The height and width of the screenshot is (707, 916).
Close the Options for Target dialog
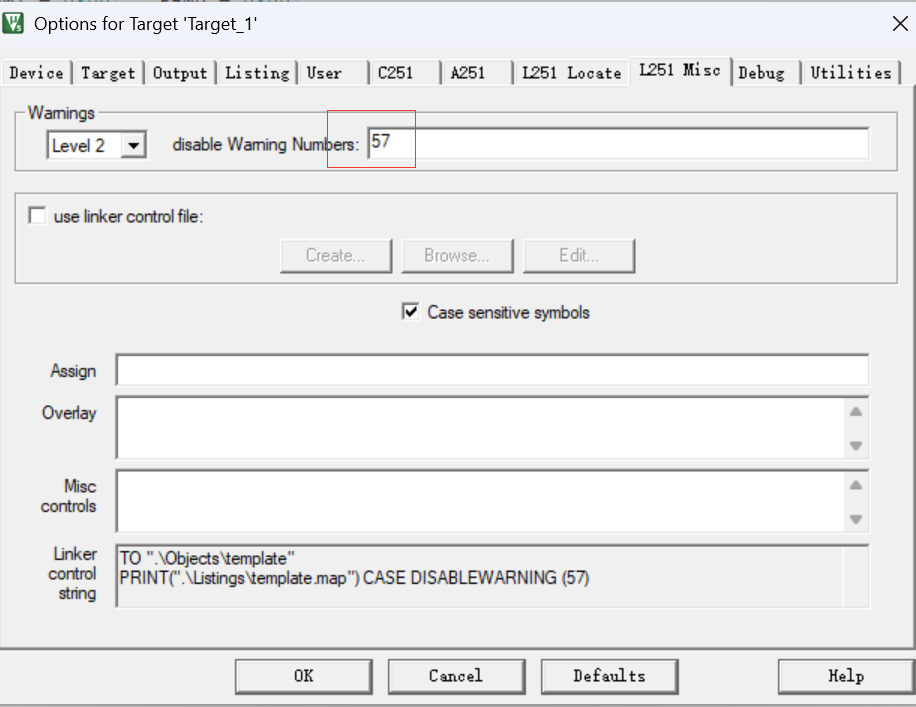coord(900,23)
